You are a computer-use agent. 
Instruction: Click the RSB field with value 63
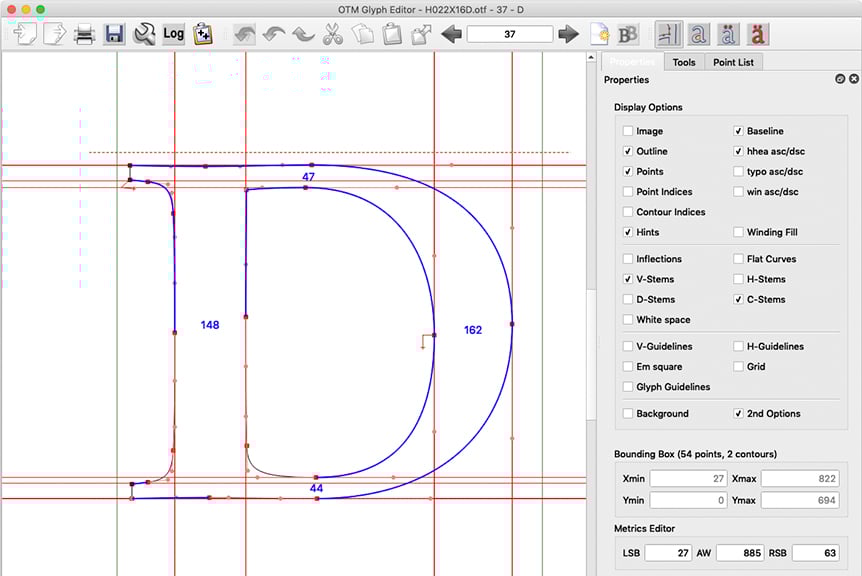click(x=815, y=553)
